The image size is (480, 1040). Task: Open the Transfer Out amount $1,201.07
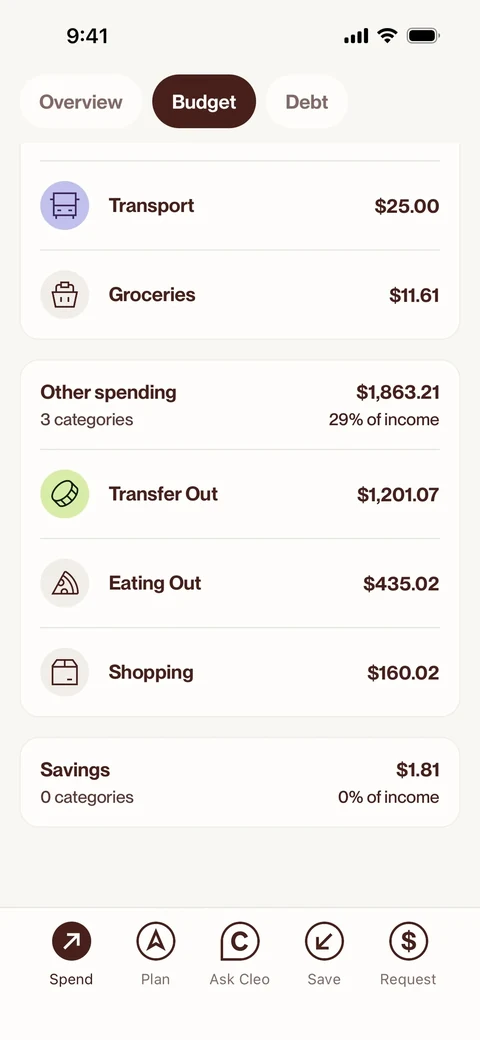coord(398,495)
